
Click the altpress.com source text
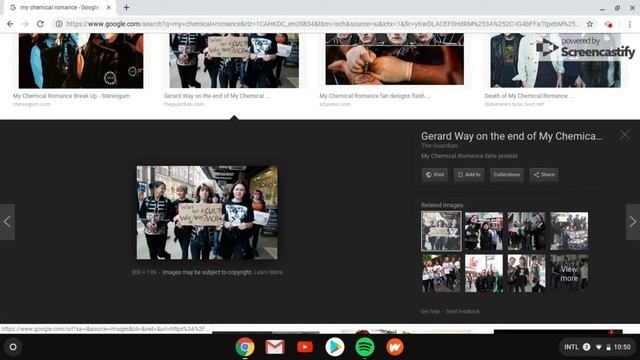pyautogui.click(x=335, y=104)
